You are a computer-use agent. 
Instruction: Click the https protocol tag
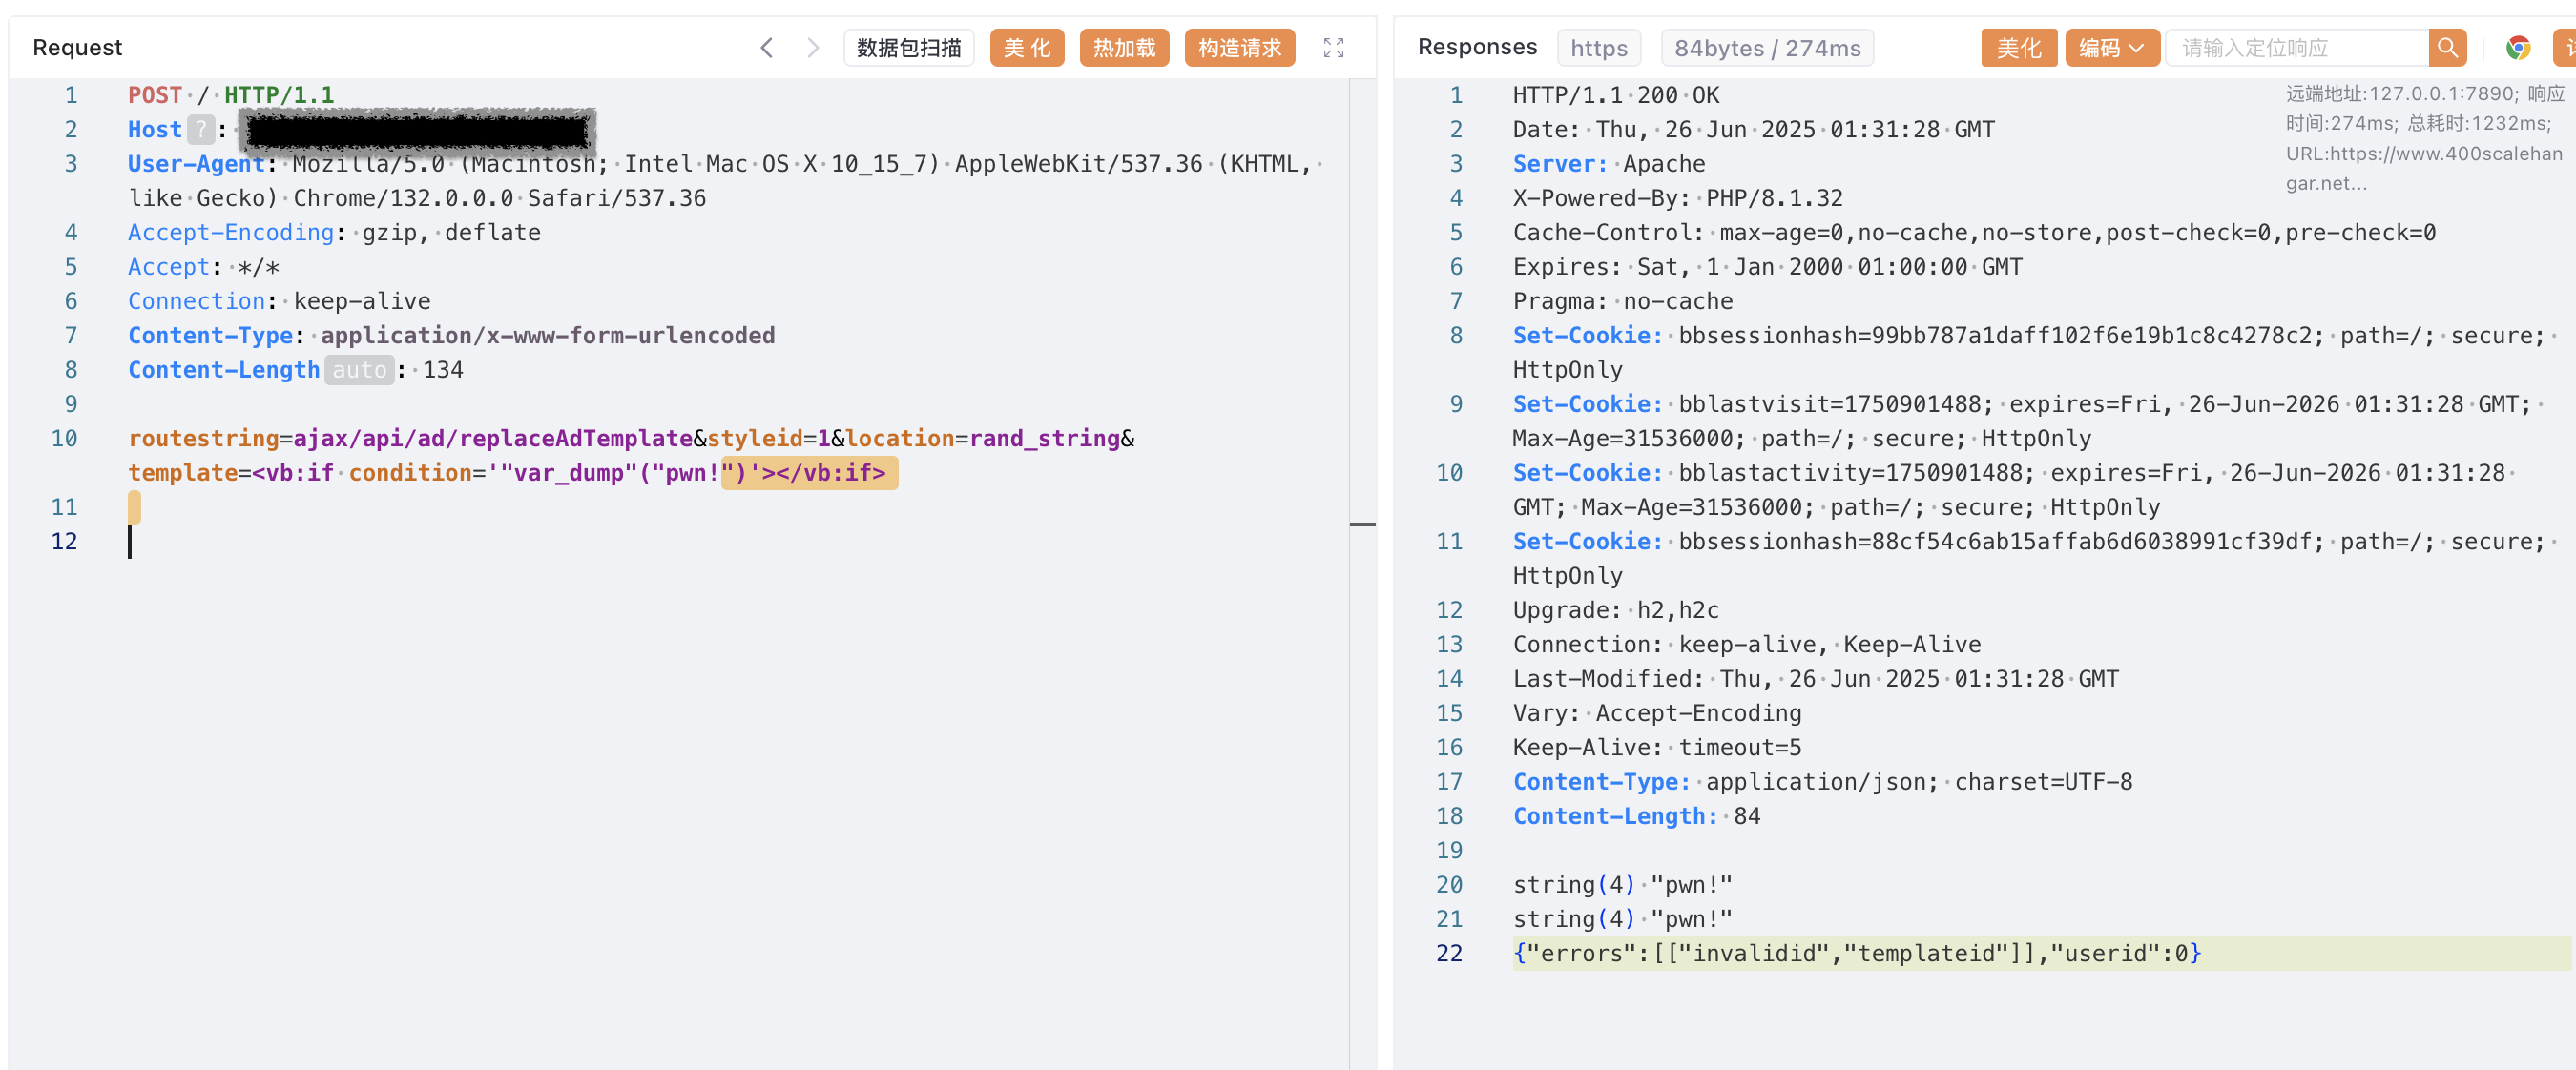click(x=1598, y=48)
